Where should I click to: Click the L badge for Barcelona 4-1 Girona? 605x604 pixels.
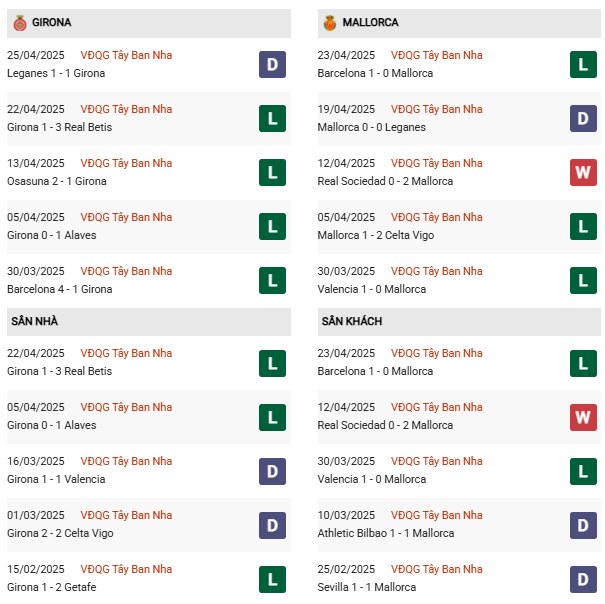[x=272, y=281]
